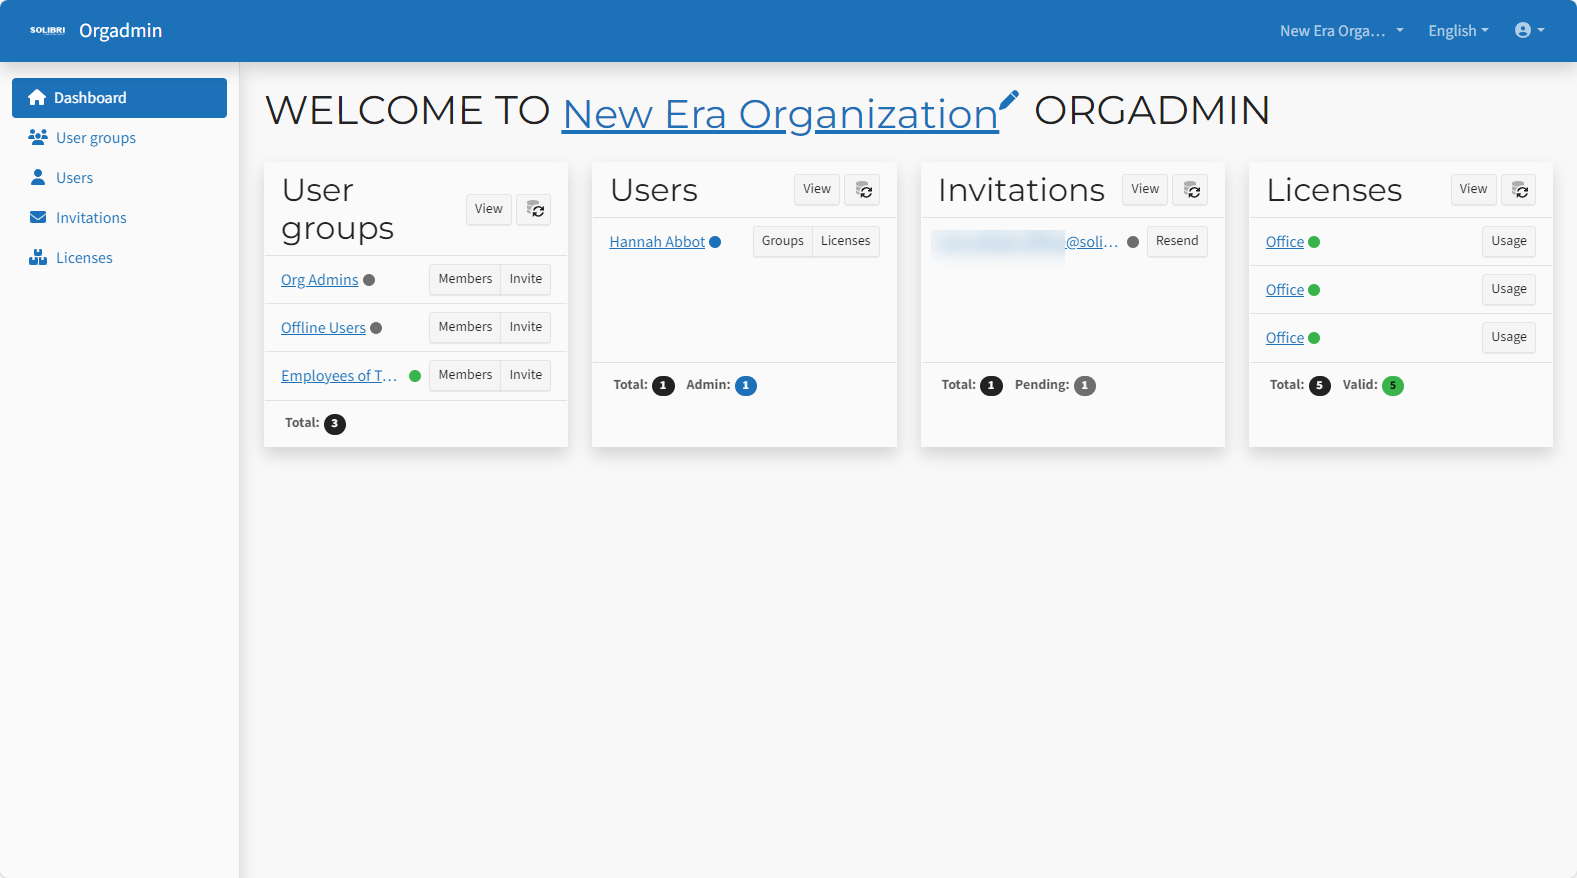This screenshot has height=878, width=1577.
Task: Open Licenses in sidebar
Action: [x=119, y=258]
